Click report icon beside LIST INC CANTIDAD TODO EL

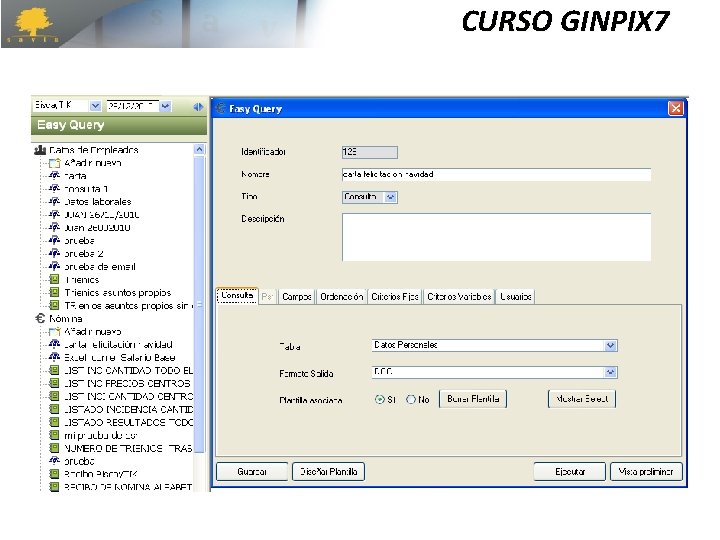pos(54,370)
